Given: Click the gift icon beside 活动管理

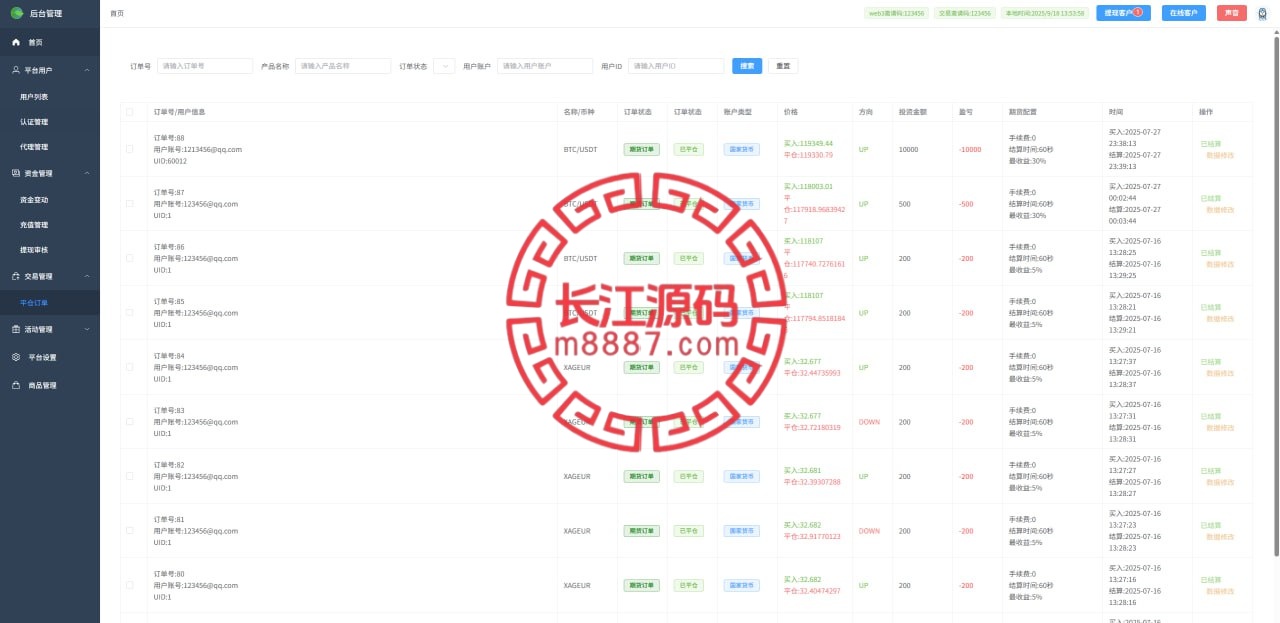Looking at the screenshot, I should coord(16,329).
